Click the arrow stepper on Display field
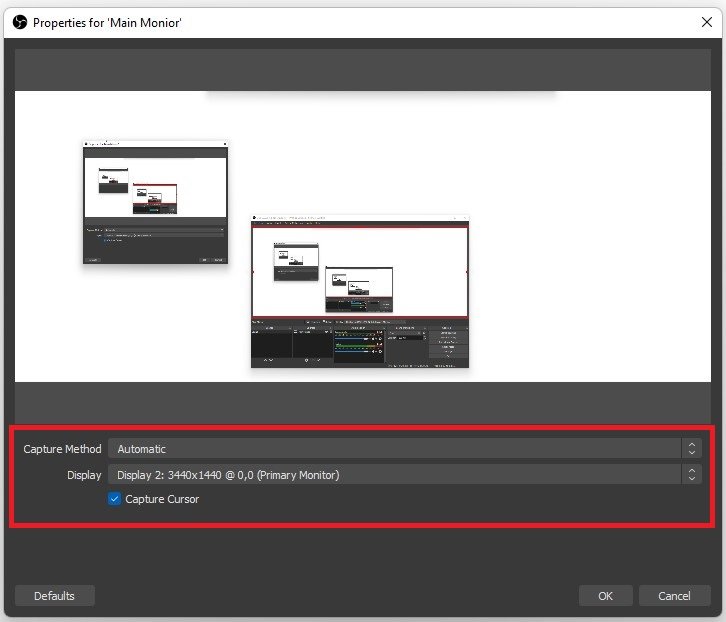726x622 pixels. tap(692, 475)
